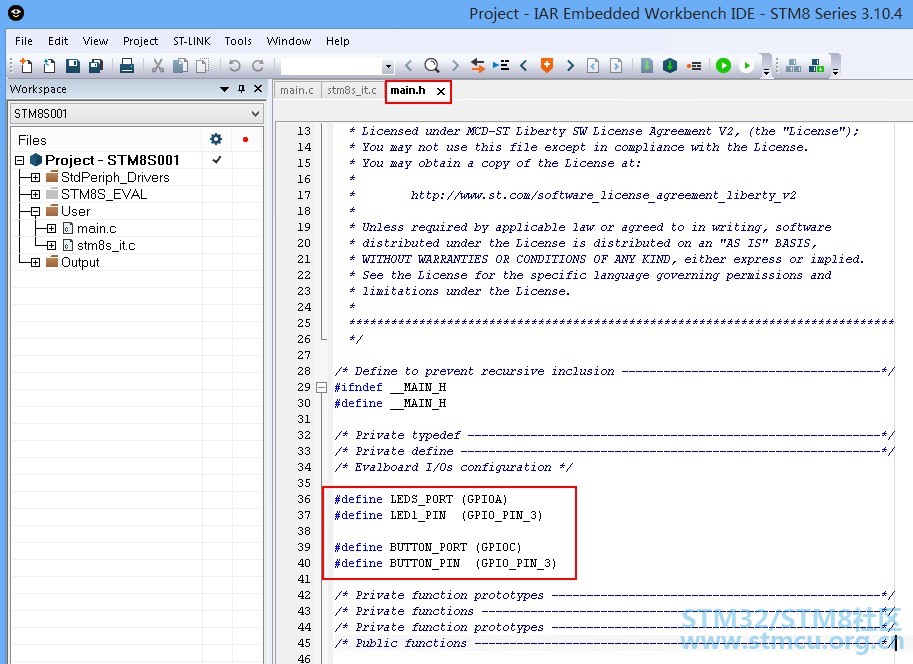Screen dimensions: 913x664
Task: Switch to the main.c editor tab
Action: pos(296,90)
